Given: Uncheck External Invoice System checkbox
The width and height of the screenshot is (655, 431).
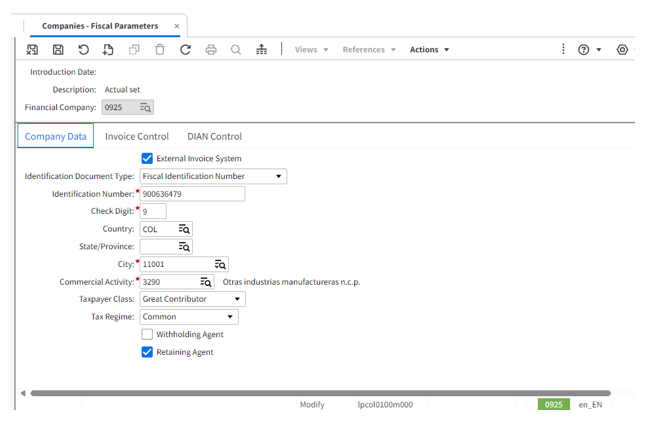Looking at the screenshot, I should [x=147, y=158].
